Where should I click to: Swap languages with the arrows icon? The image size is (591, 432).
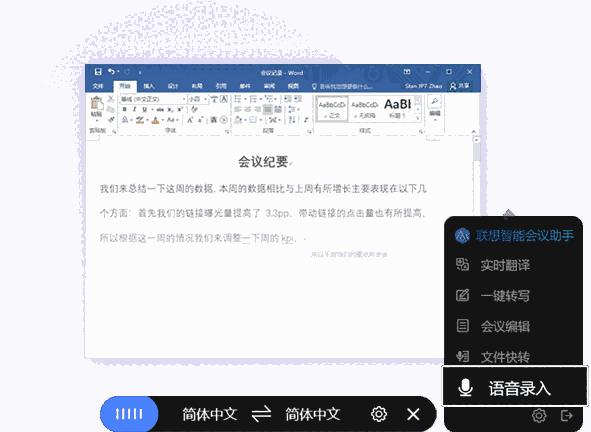coord(262,414)
